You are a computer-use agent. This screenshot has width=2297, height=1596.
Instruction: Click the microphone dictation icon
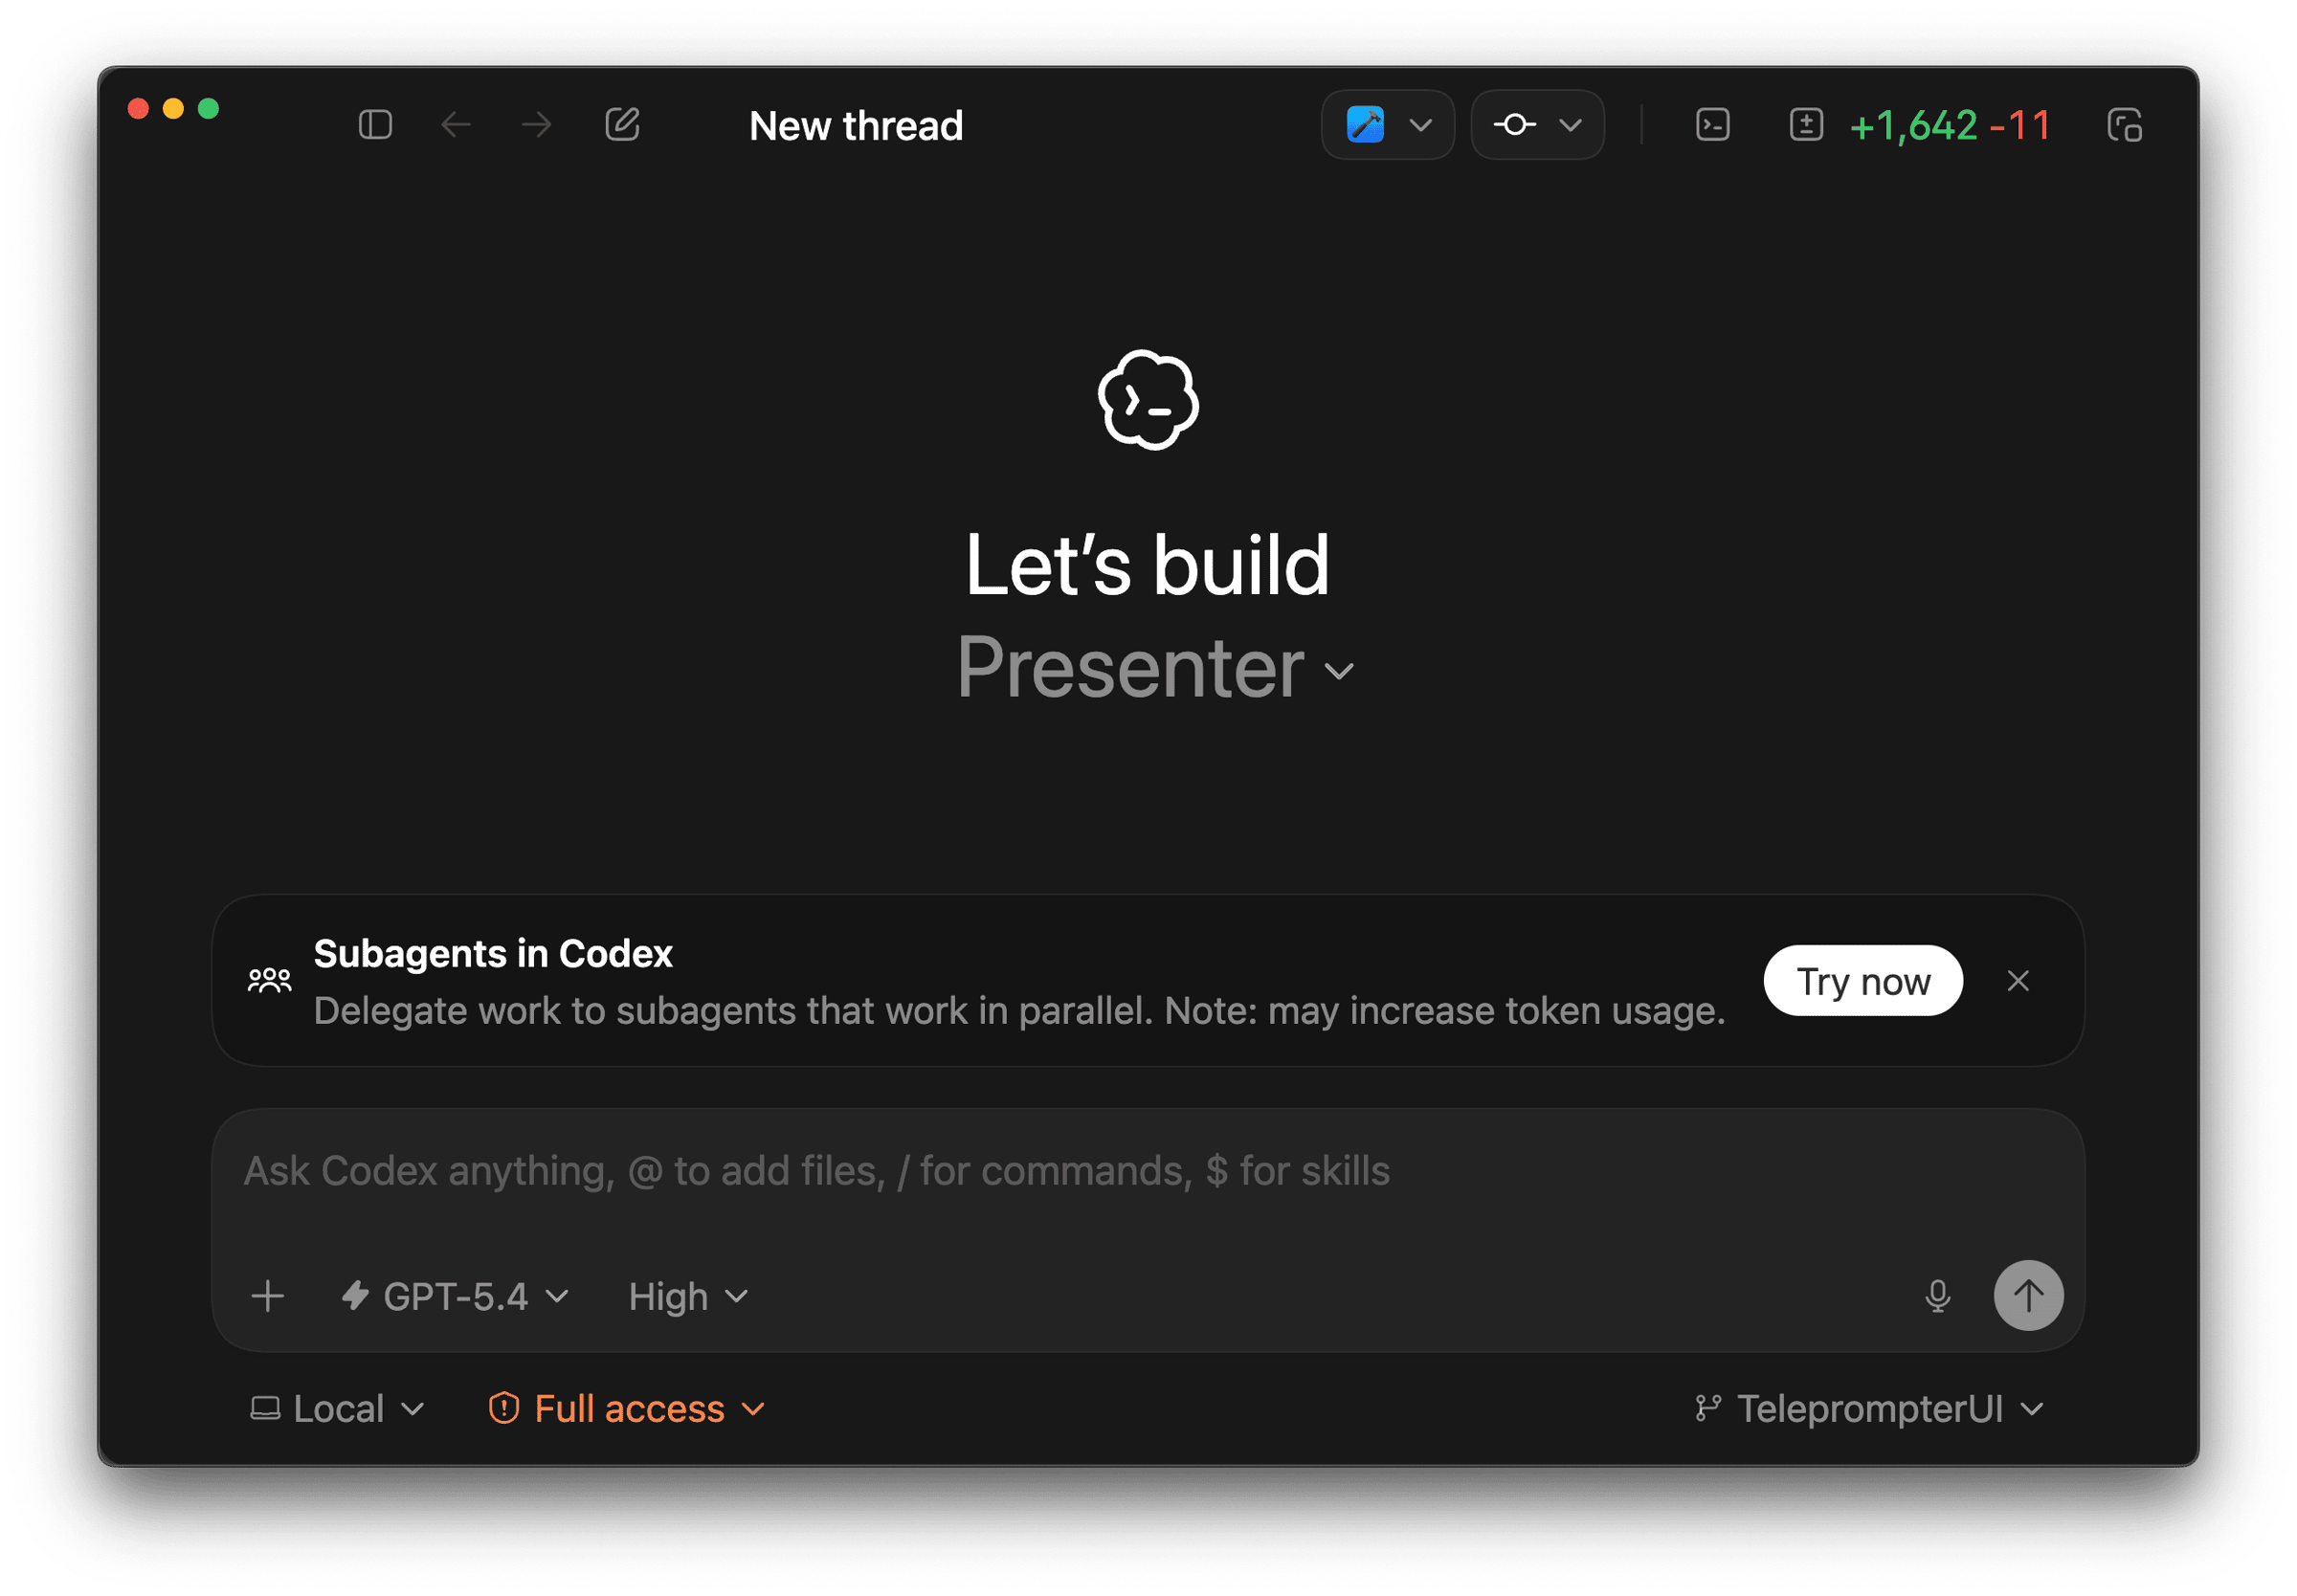(x=1937, y=1296)
